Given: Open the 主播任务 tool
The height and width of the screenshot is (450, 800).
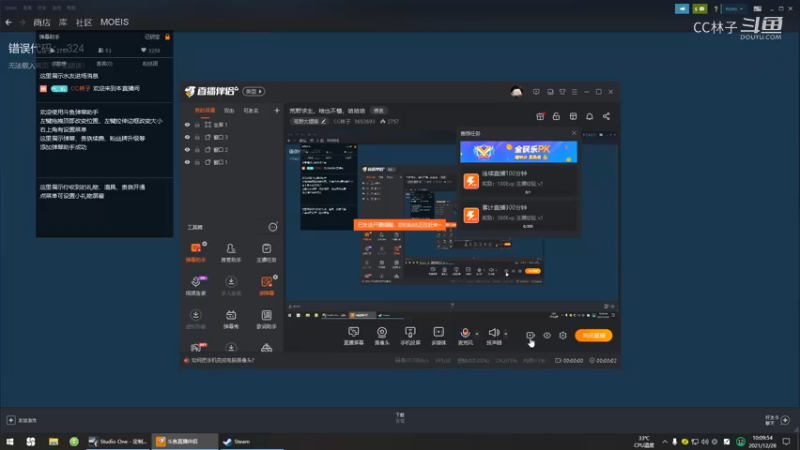Looking at the screenshot, I should pos(266,253).
